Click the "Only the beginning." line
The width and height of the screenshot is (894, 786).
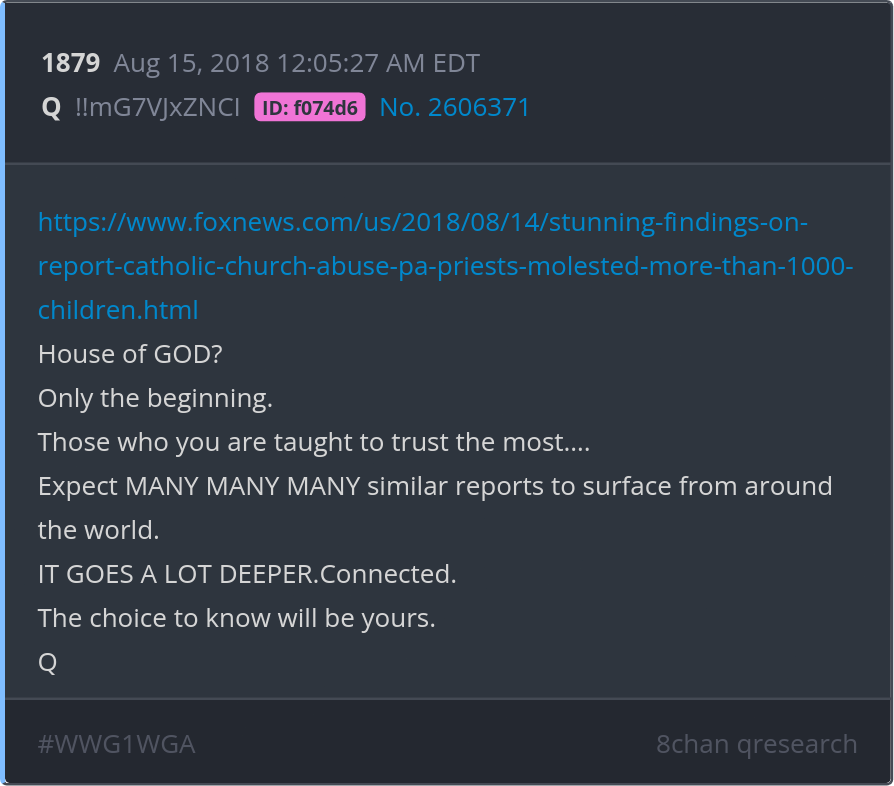(155, 398)
